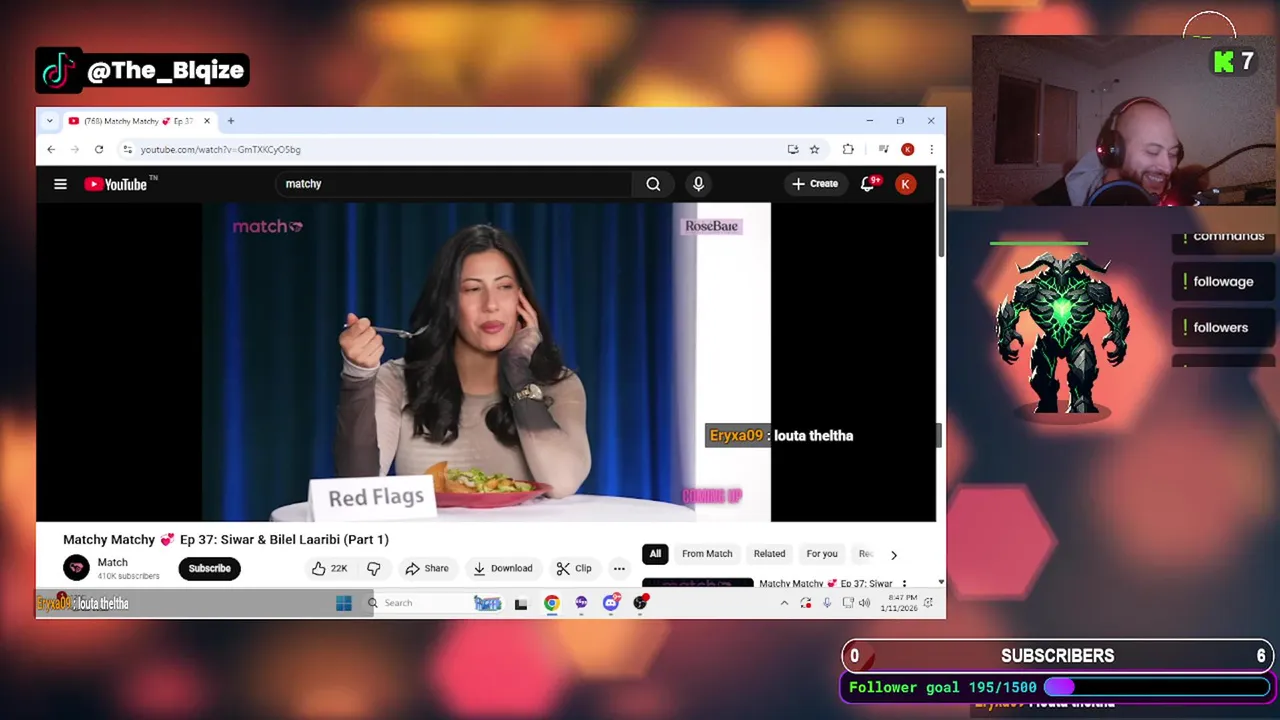Switch to the Matchy Matchy browser tab
1280x720 pixels.
click(138, 121)
